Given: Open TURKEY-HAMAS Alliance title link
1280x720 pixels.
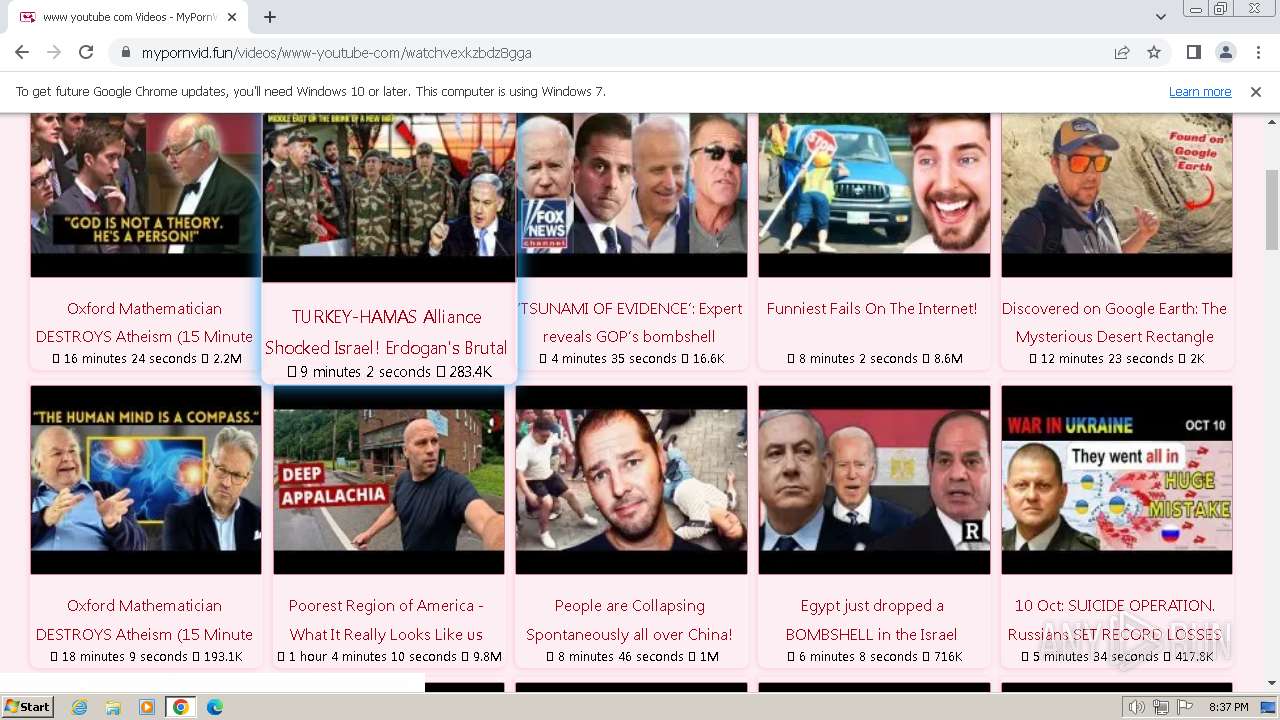Looking at the screenshot, I should point(387,332).
